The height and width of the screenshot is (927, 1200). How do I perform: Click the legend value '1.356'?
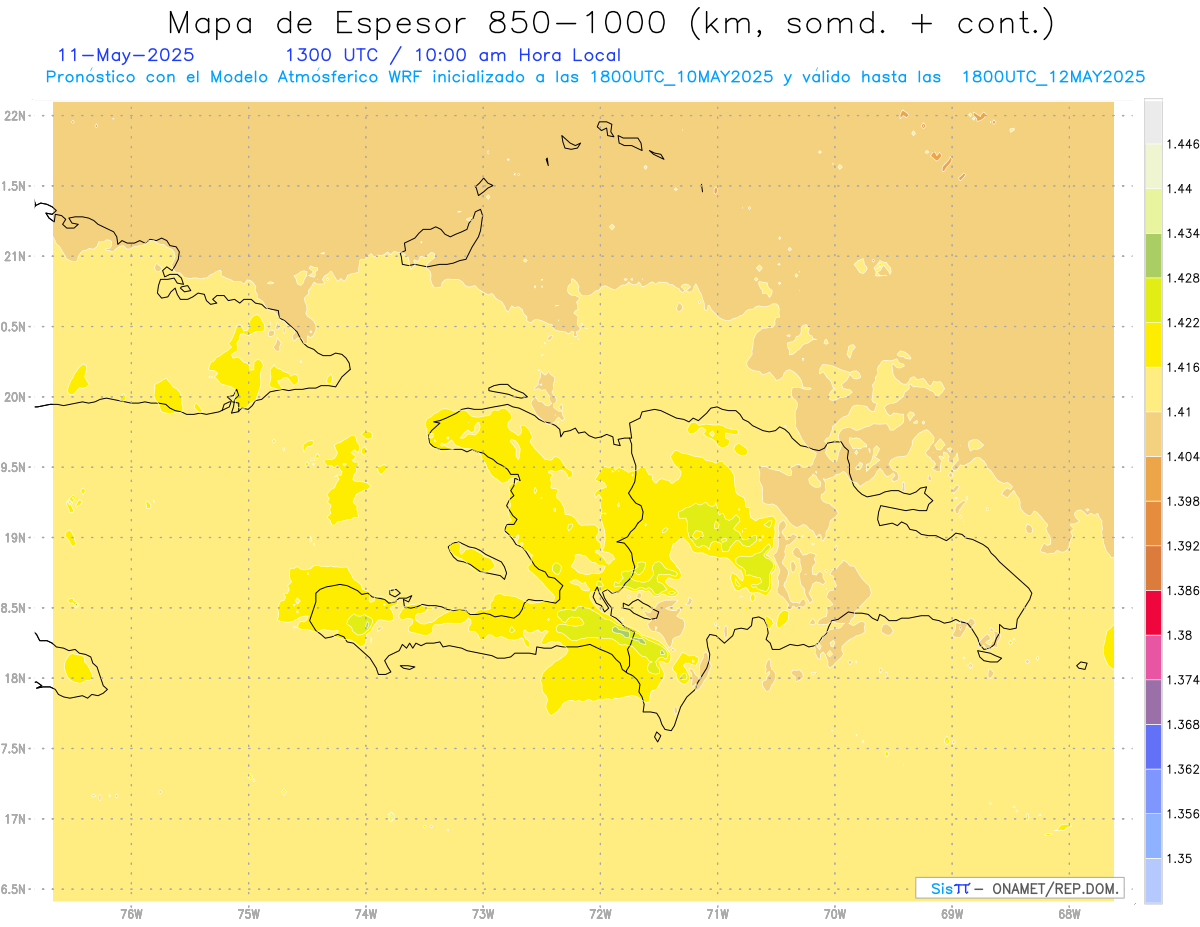pyautogui.click(x=1182, y=814)
